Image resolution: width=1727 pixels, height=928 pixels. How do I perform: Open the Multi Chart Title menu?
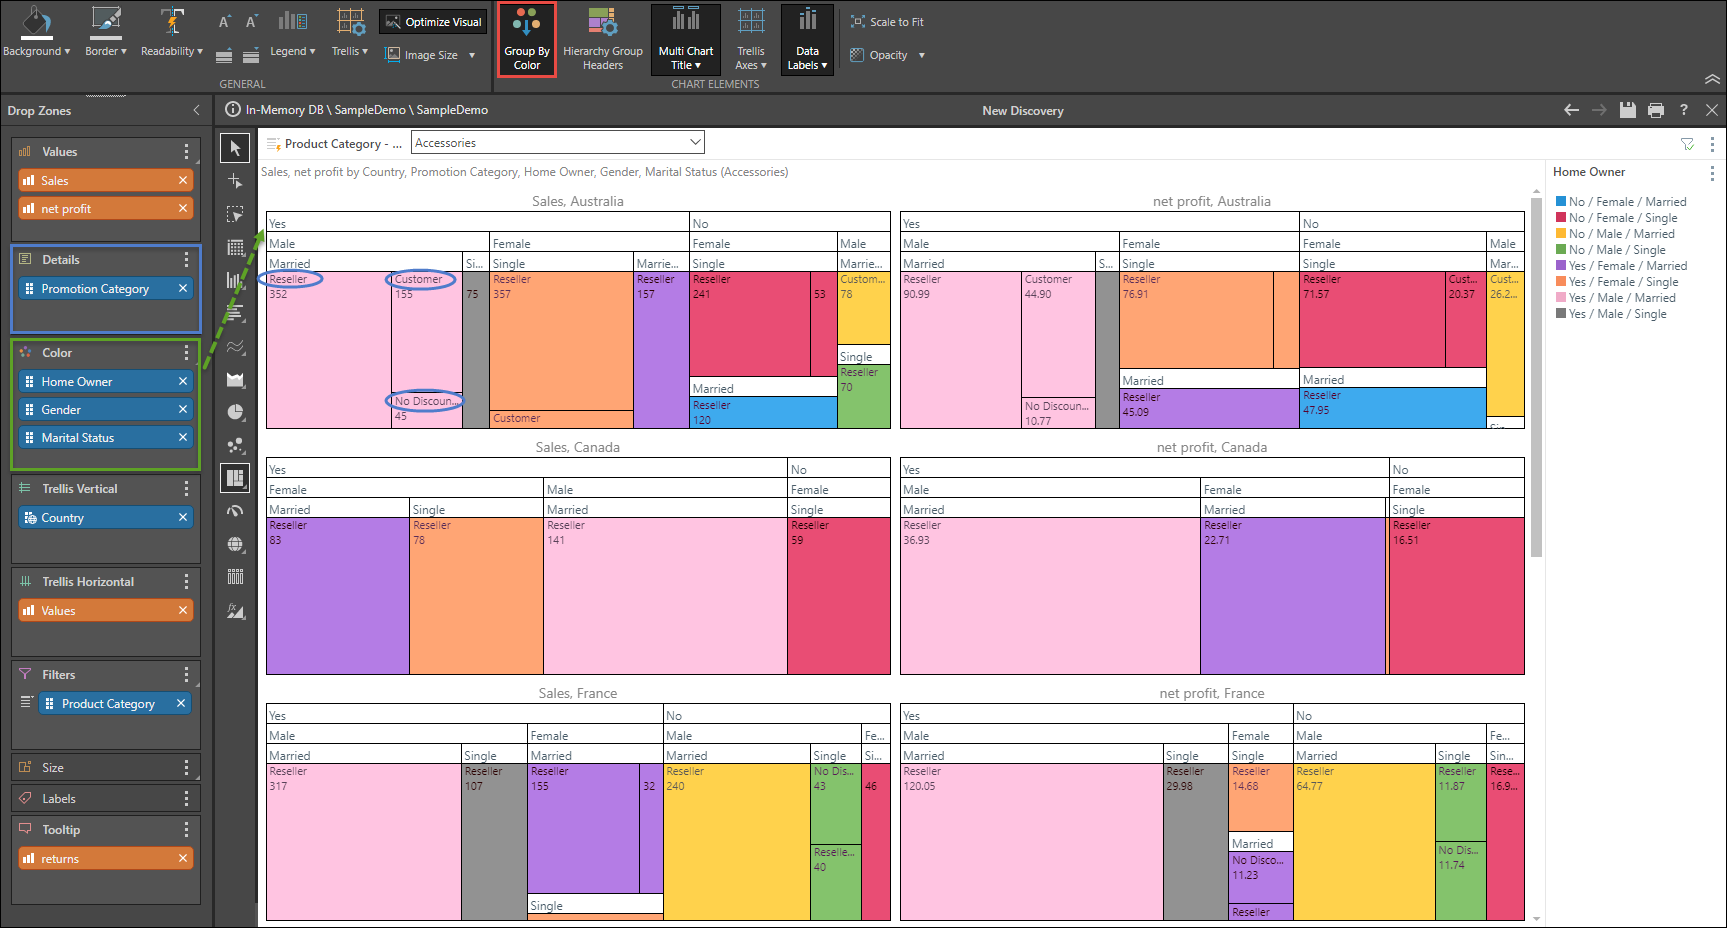coord(685,40)
